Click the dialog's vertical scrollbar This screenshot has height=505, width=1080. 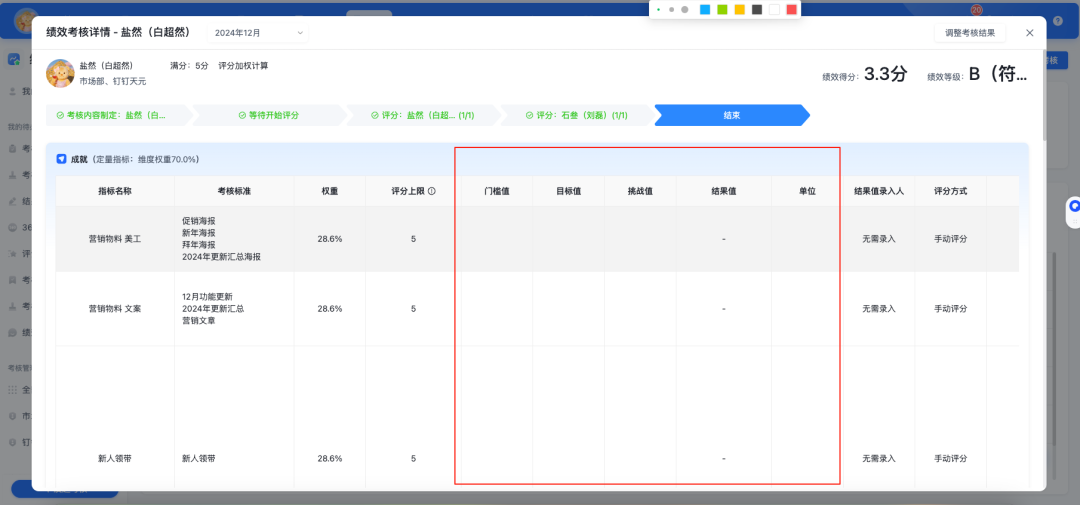tap(1042, 100)
